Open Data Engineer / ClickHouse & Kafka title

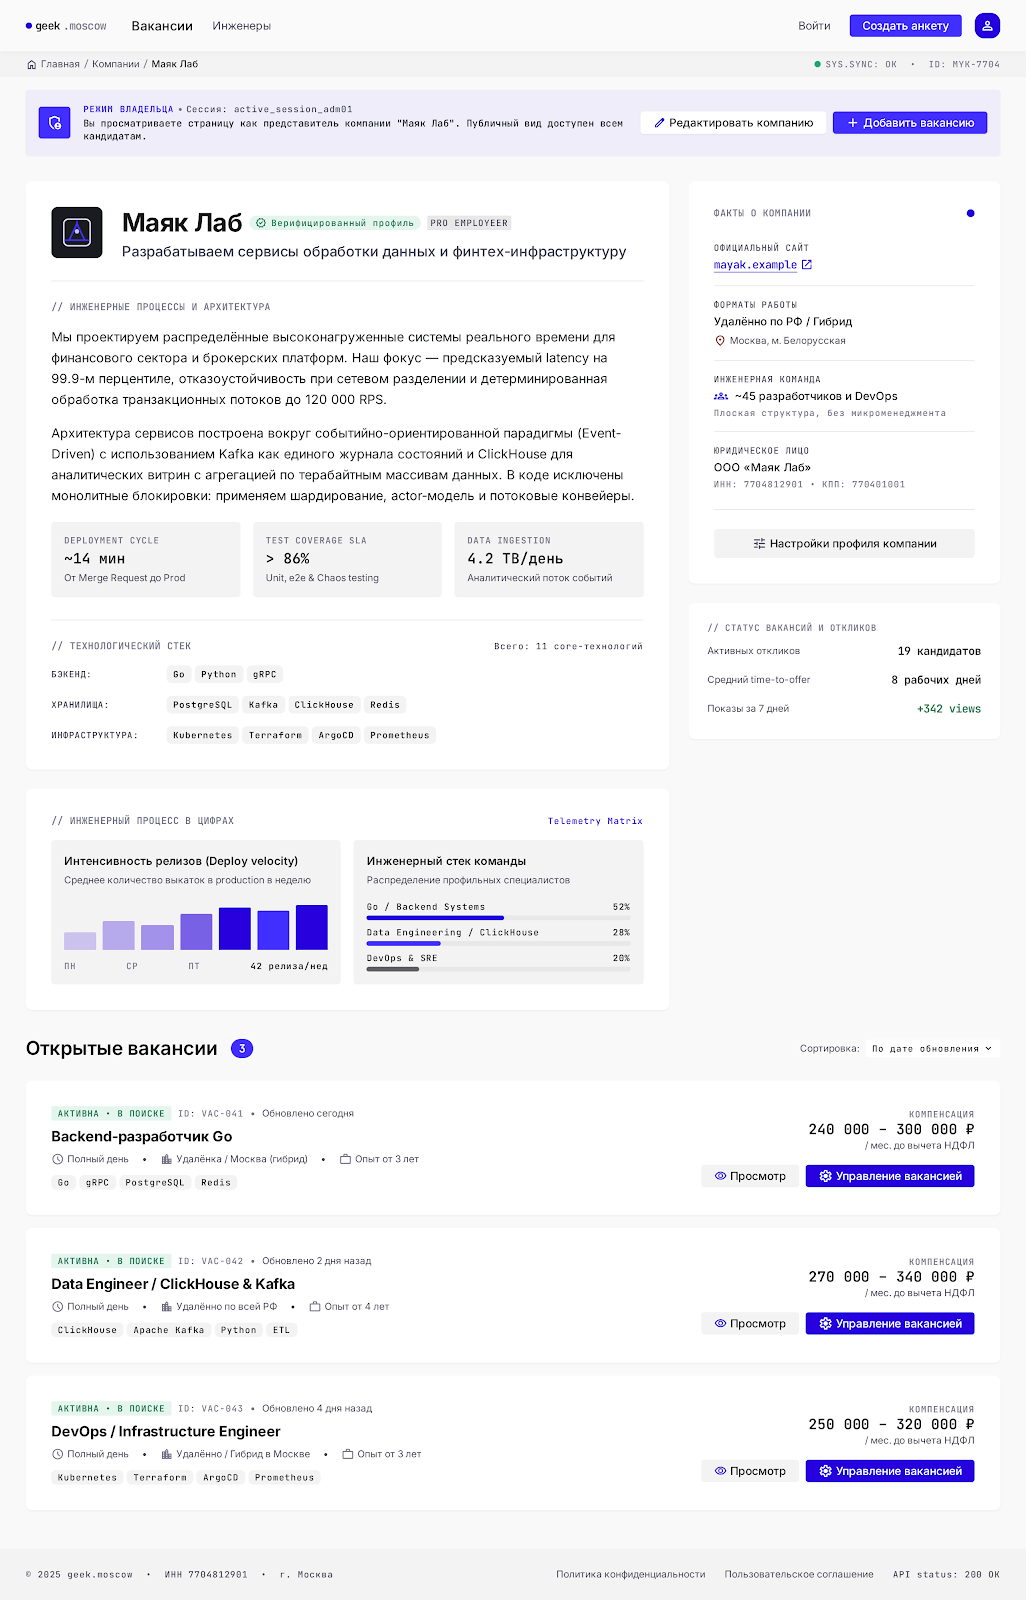pos(173,1284)
